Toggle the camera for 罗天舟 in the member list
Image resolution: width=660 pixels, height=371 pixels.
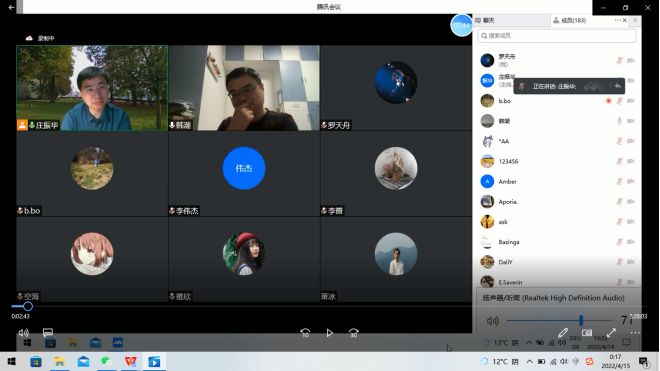point(631,61)
